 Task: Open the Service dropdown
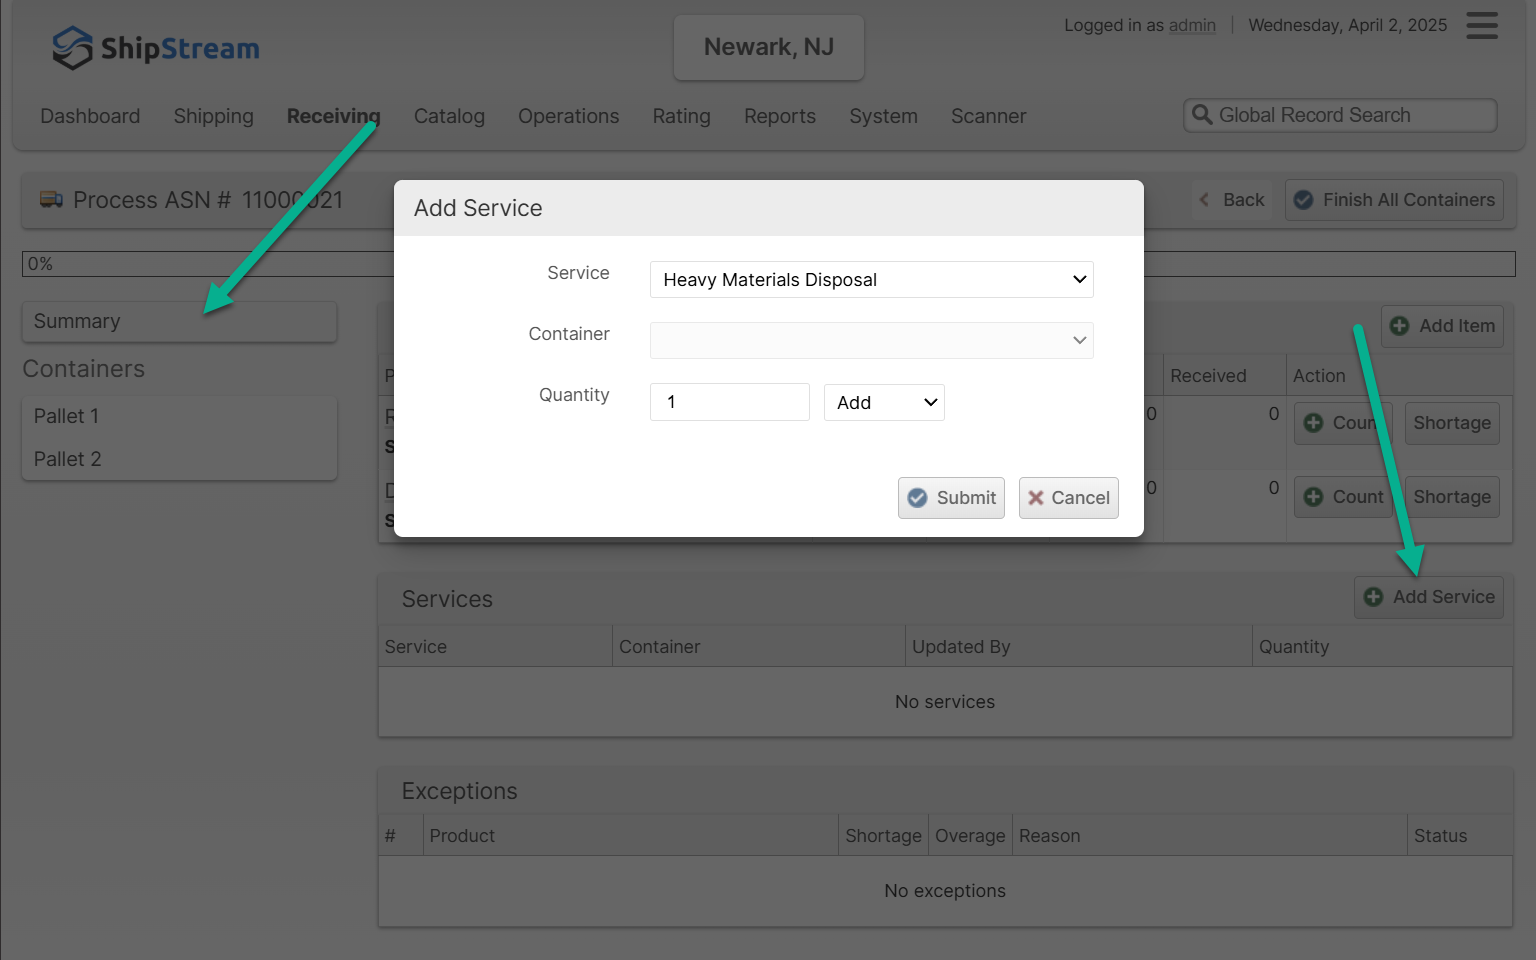click(871, 280)
